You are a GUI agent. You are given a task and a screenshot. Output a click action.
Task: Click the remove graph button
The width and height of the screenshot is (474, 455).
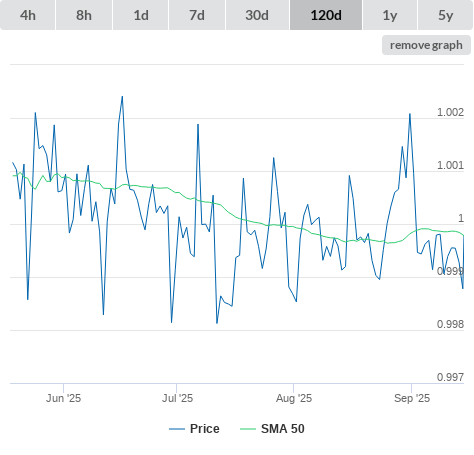(426, 45)
